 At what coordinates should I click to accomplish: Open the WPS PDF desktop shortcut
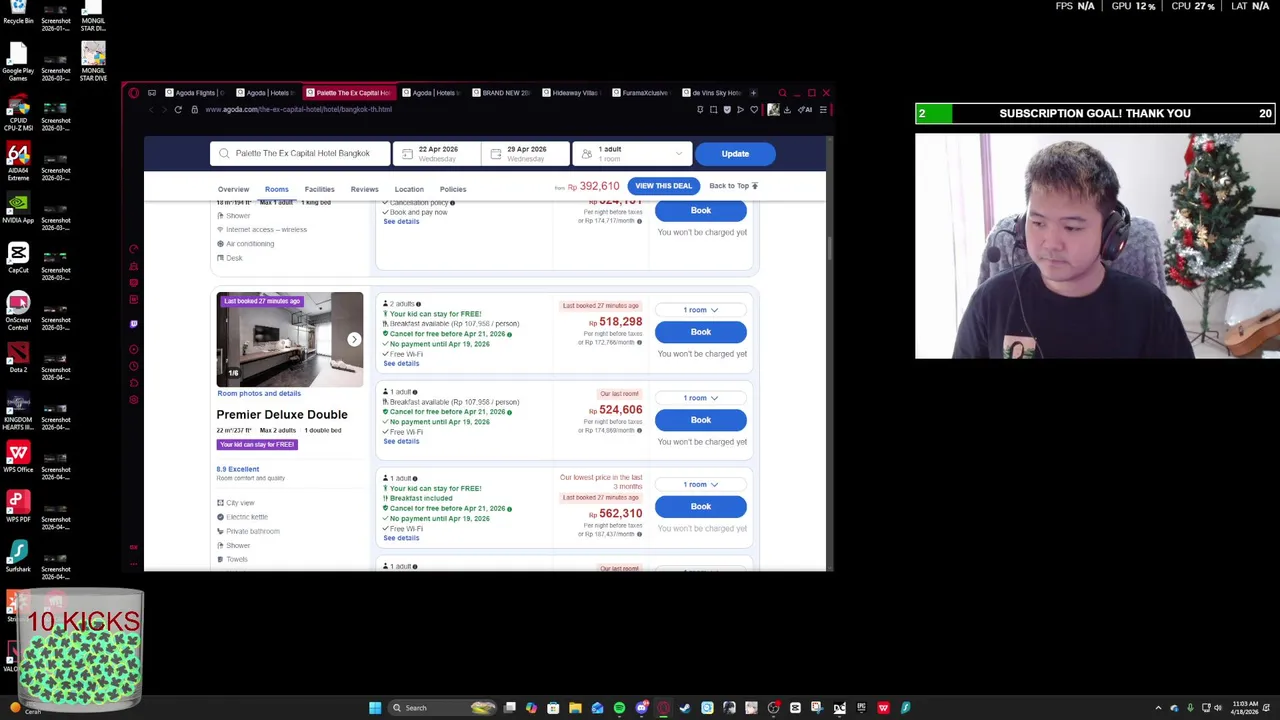click(18, 508)
